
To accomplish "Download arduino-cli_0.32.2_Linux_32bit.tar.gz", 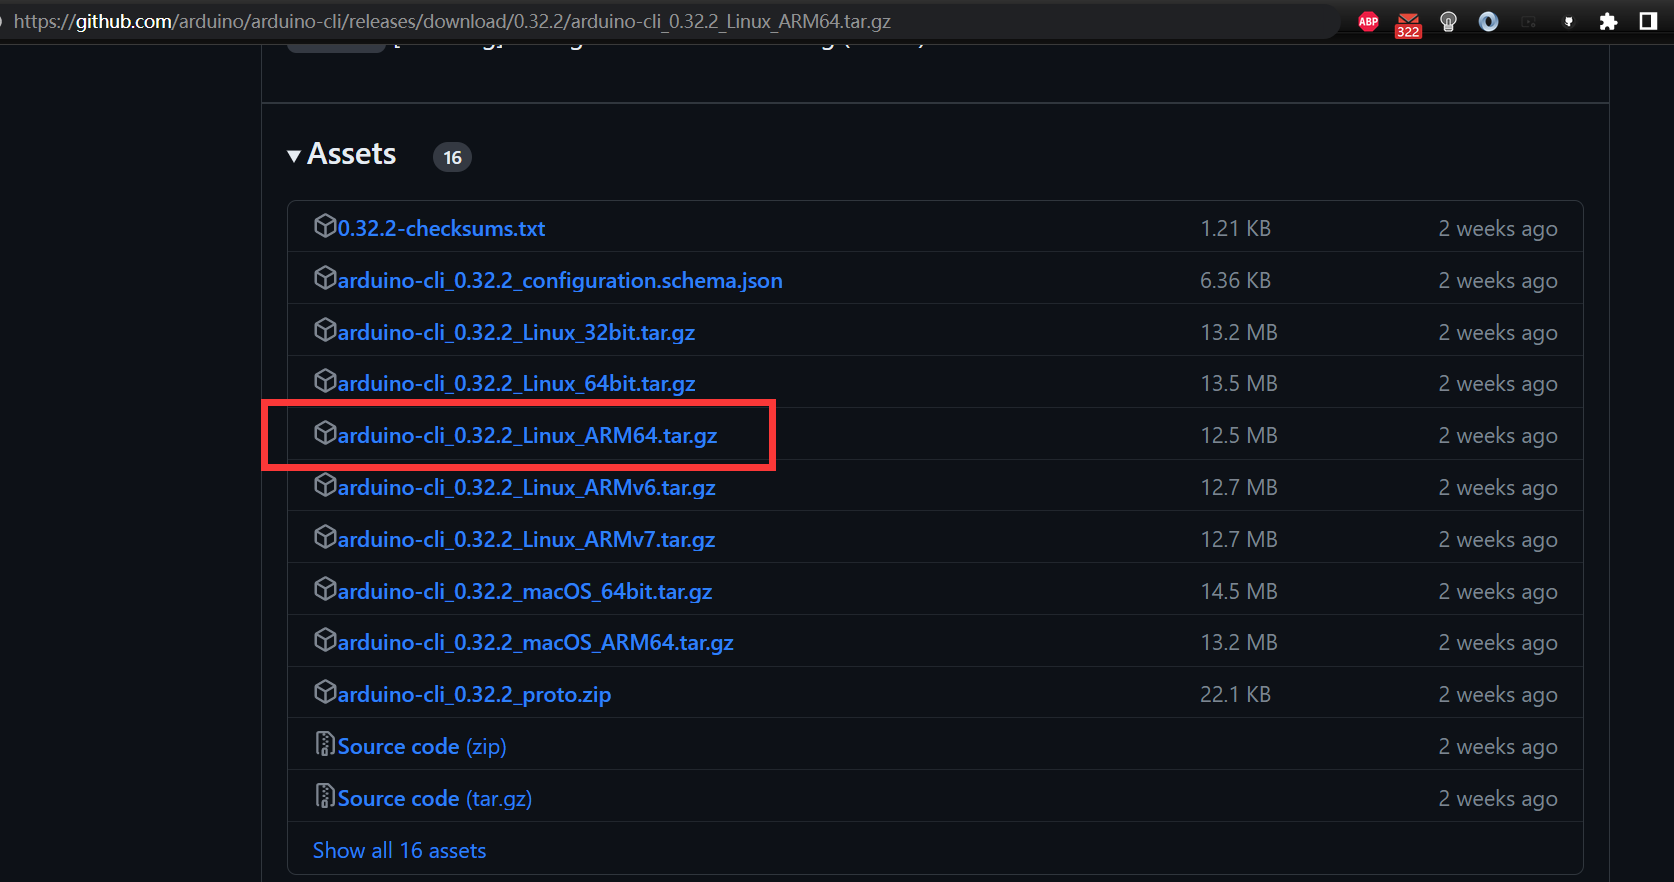I will [516, 333].
